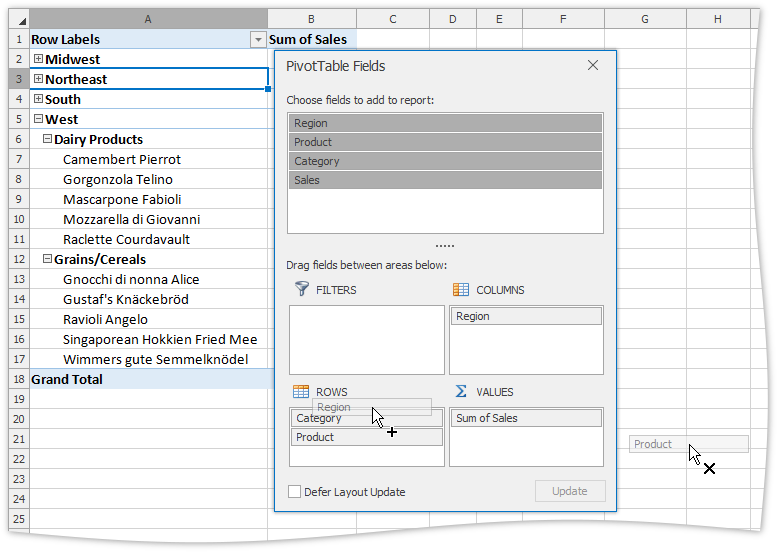
Task: Expand the Northeast row group
Action: click(x=38, y=79)
